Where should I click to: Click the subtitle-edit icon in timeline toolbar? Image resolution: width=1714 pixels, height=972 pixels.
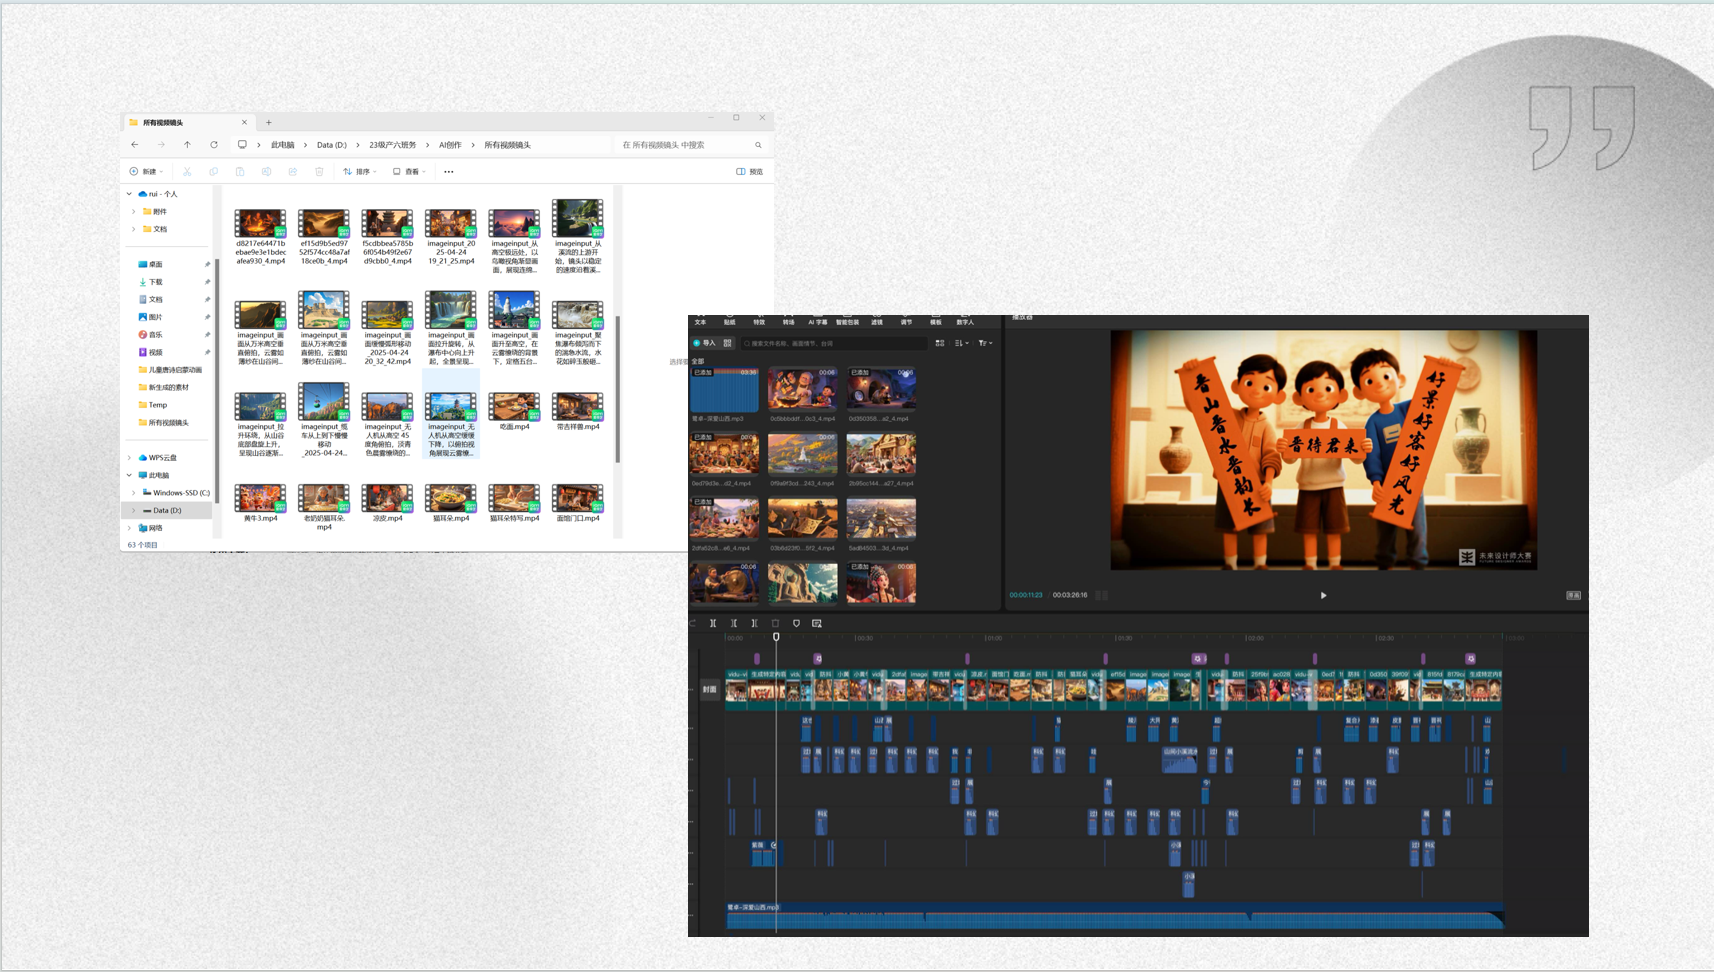(817, 623)
